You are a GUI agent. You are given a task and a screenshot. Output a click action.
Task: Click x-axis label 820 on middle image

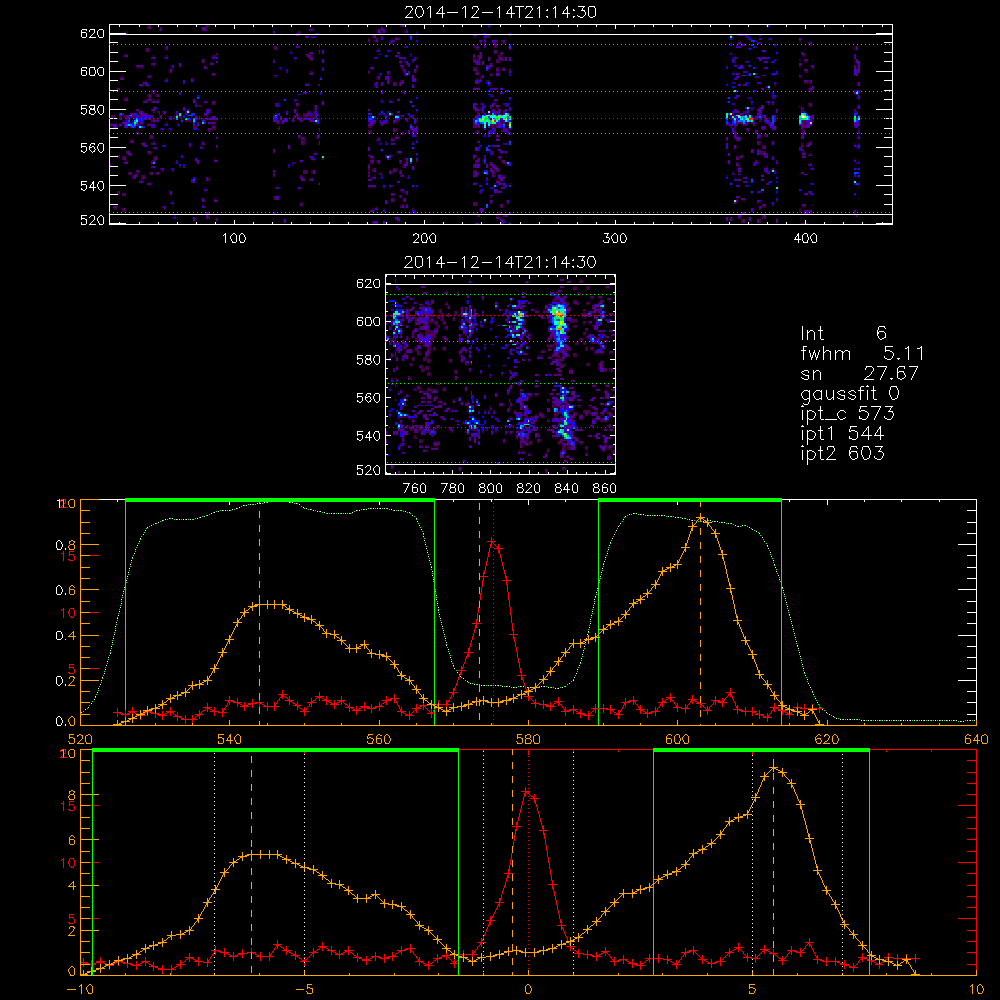[x=529, y=488]
